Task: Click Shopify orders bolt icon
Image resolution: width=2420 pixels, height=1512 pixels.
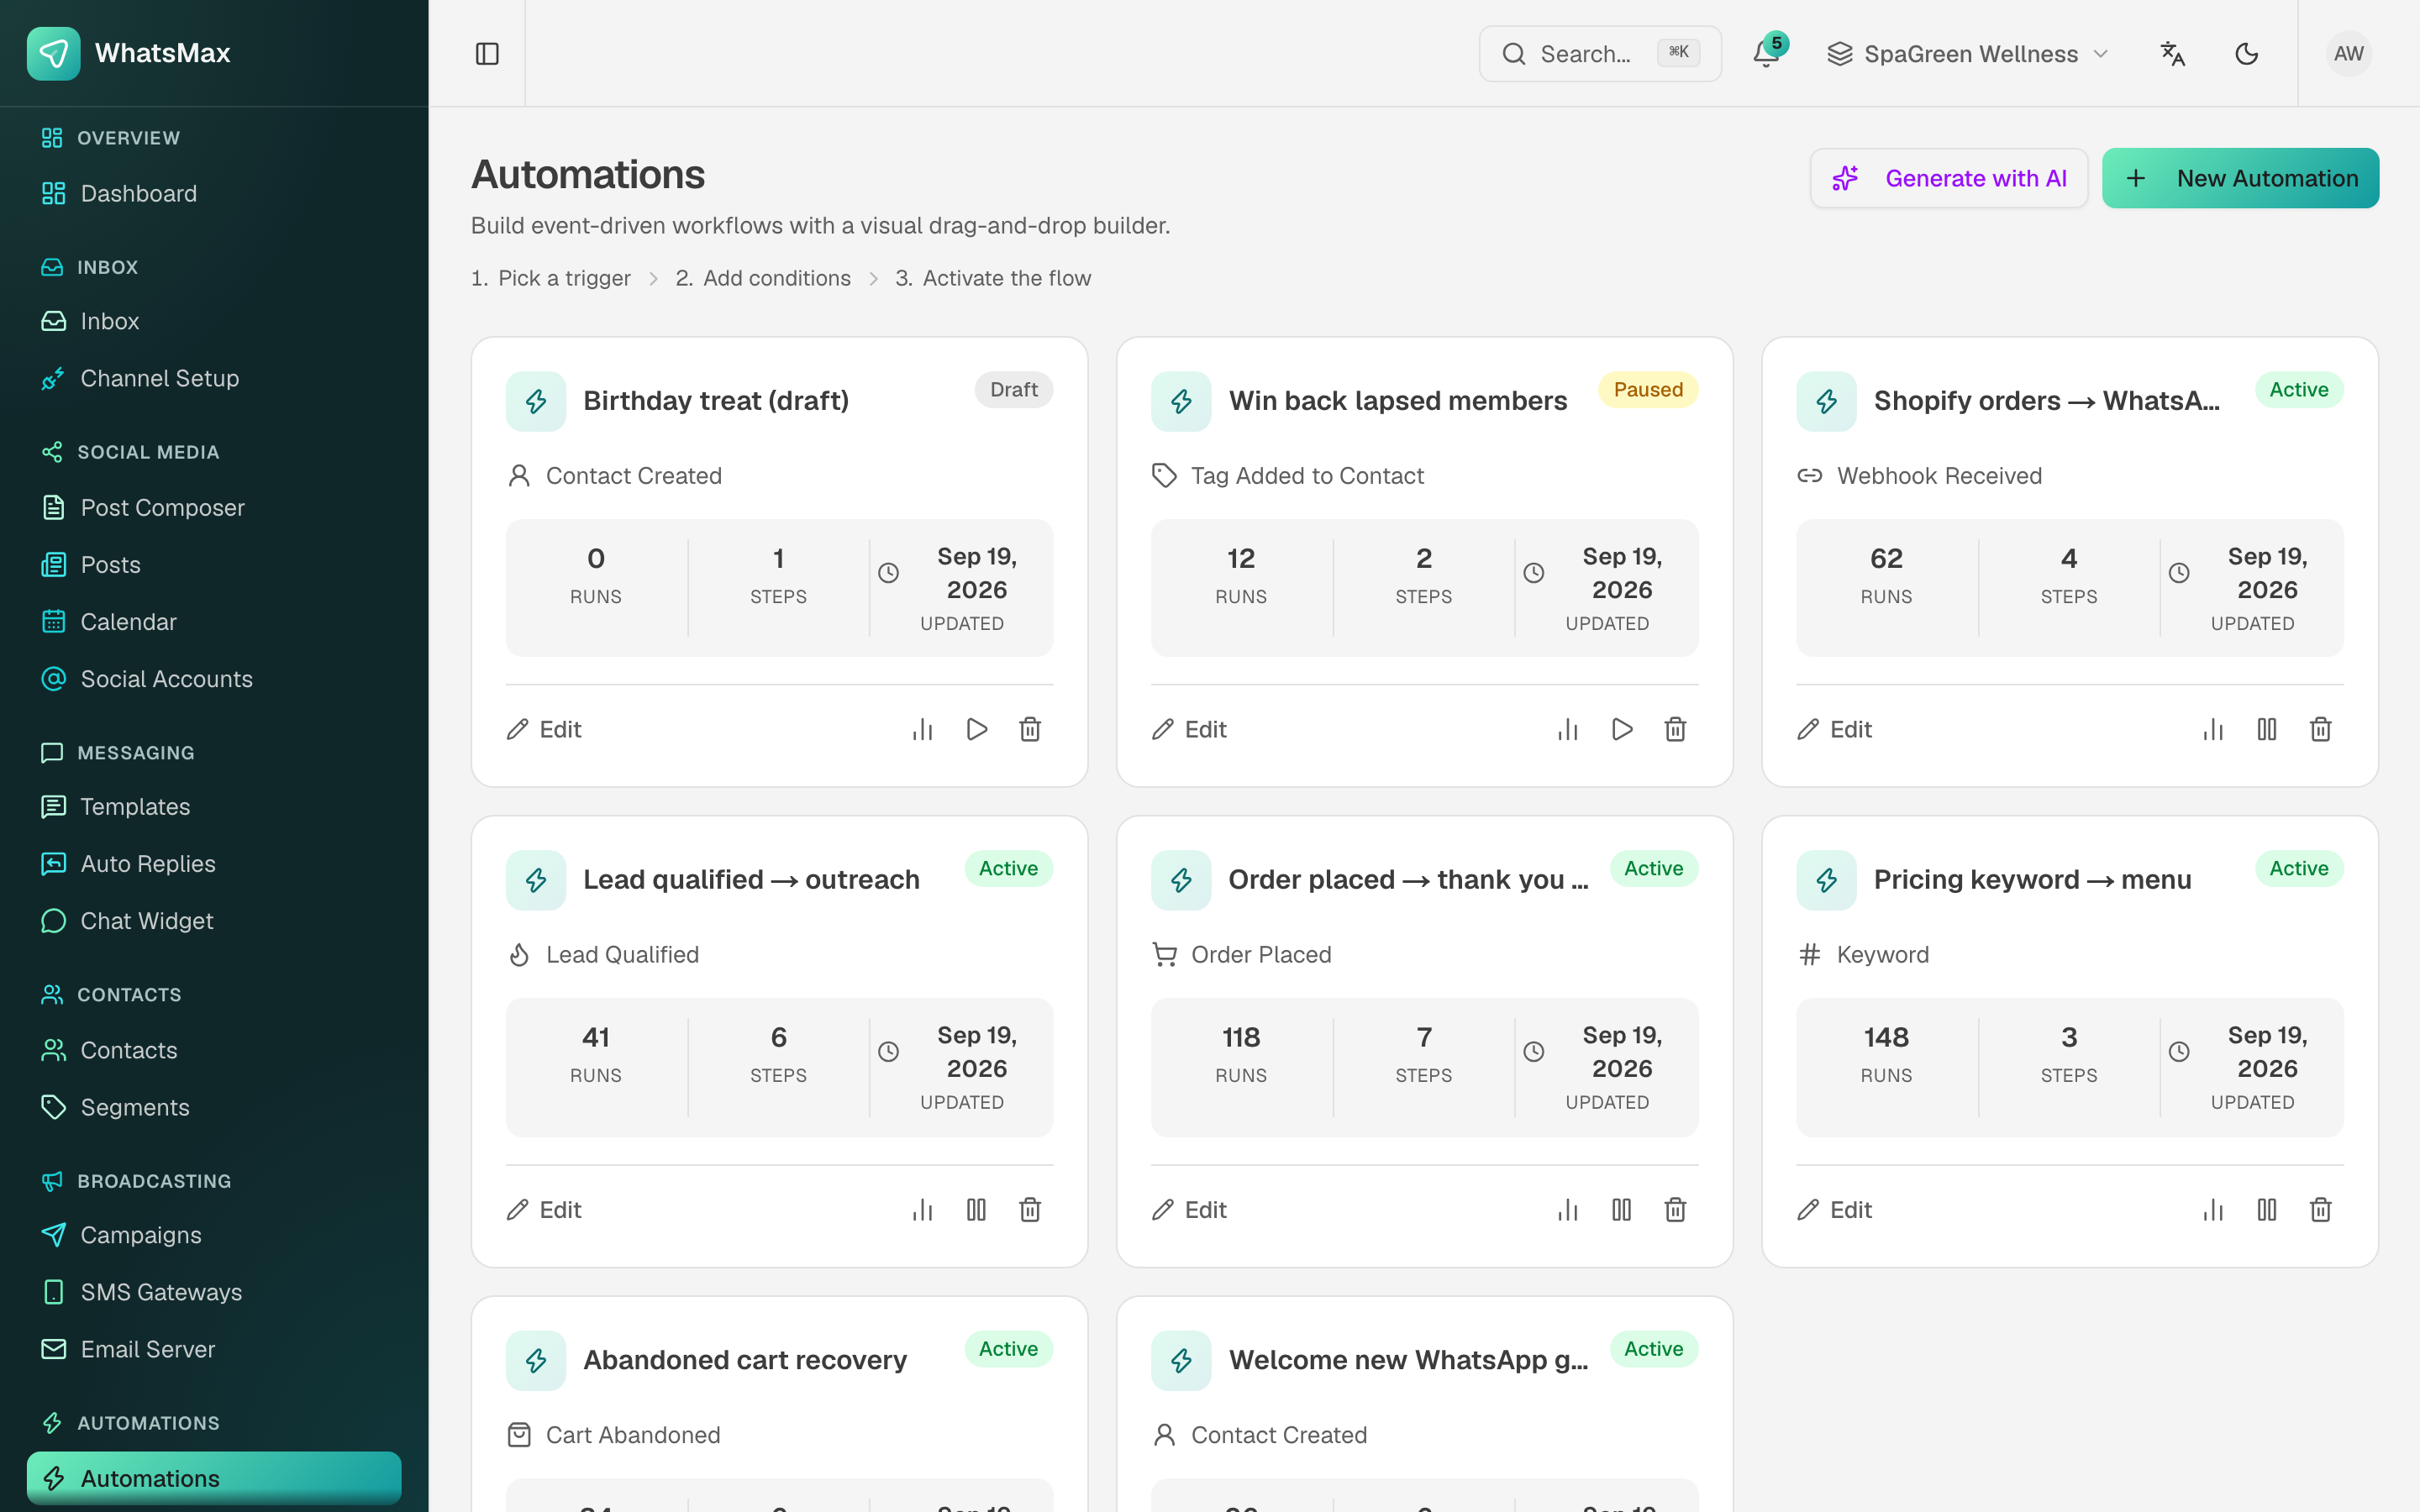Action: click(x=1826, y=401)
